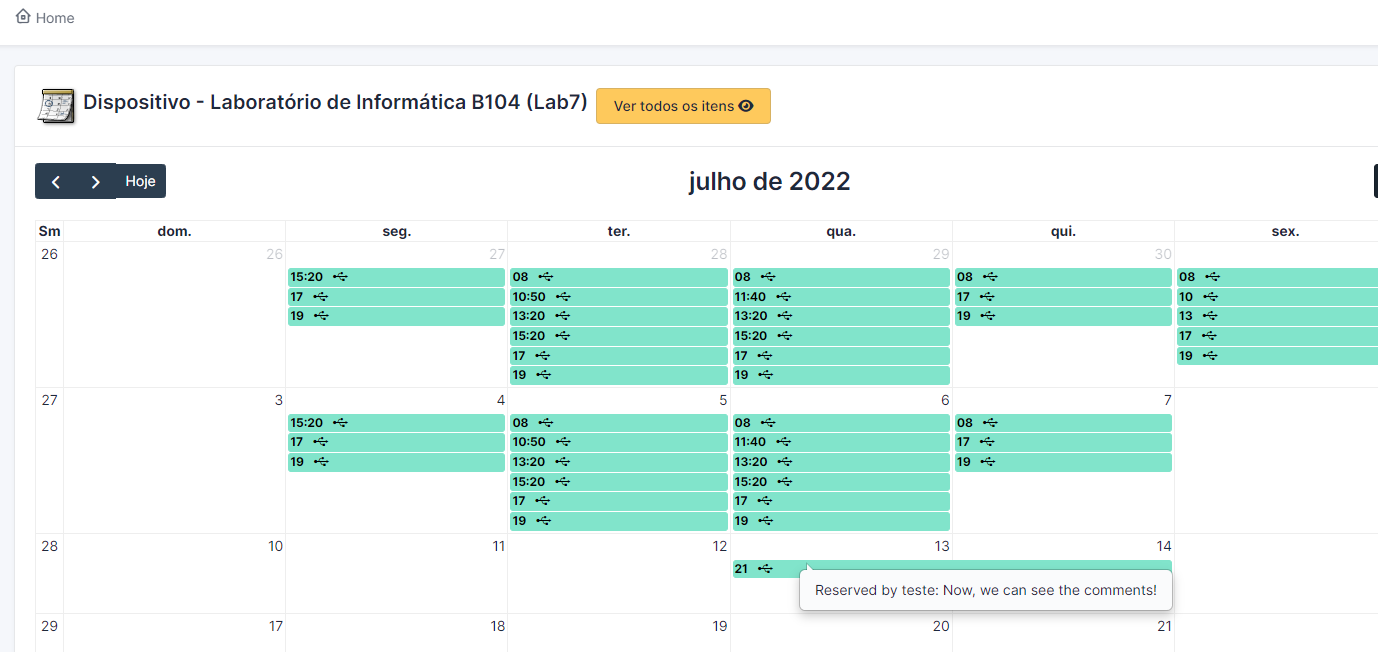Click USB icon of 17 event on Thursday 7
The image size is (1378, 652).
(987, 442)
